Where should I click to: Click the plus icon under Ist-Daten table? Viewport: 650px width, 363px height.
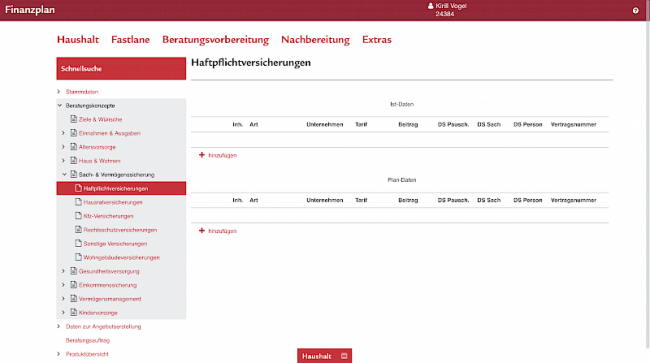202,155
